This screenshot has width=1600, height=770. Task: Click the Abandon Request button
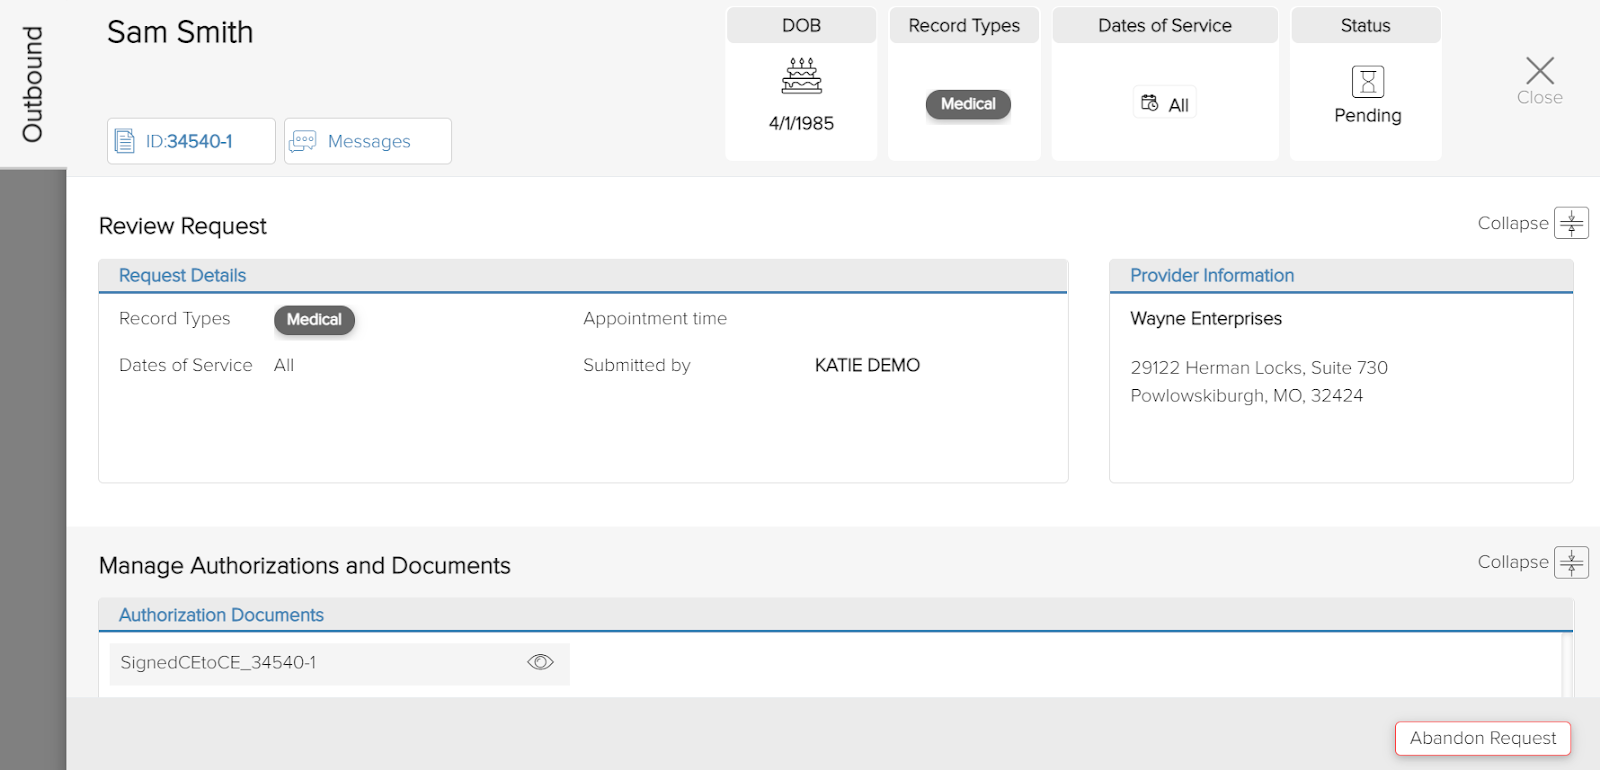(1483, 738)
